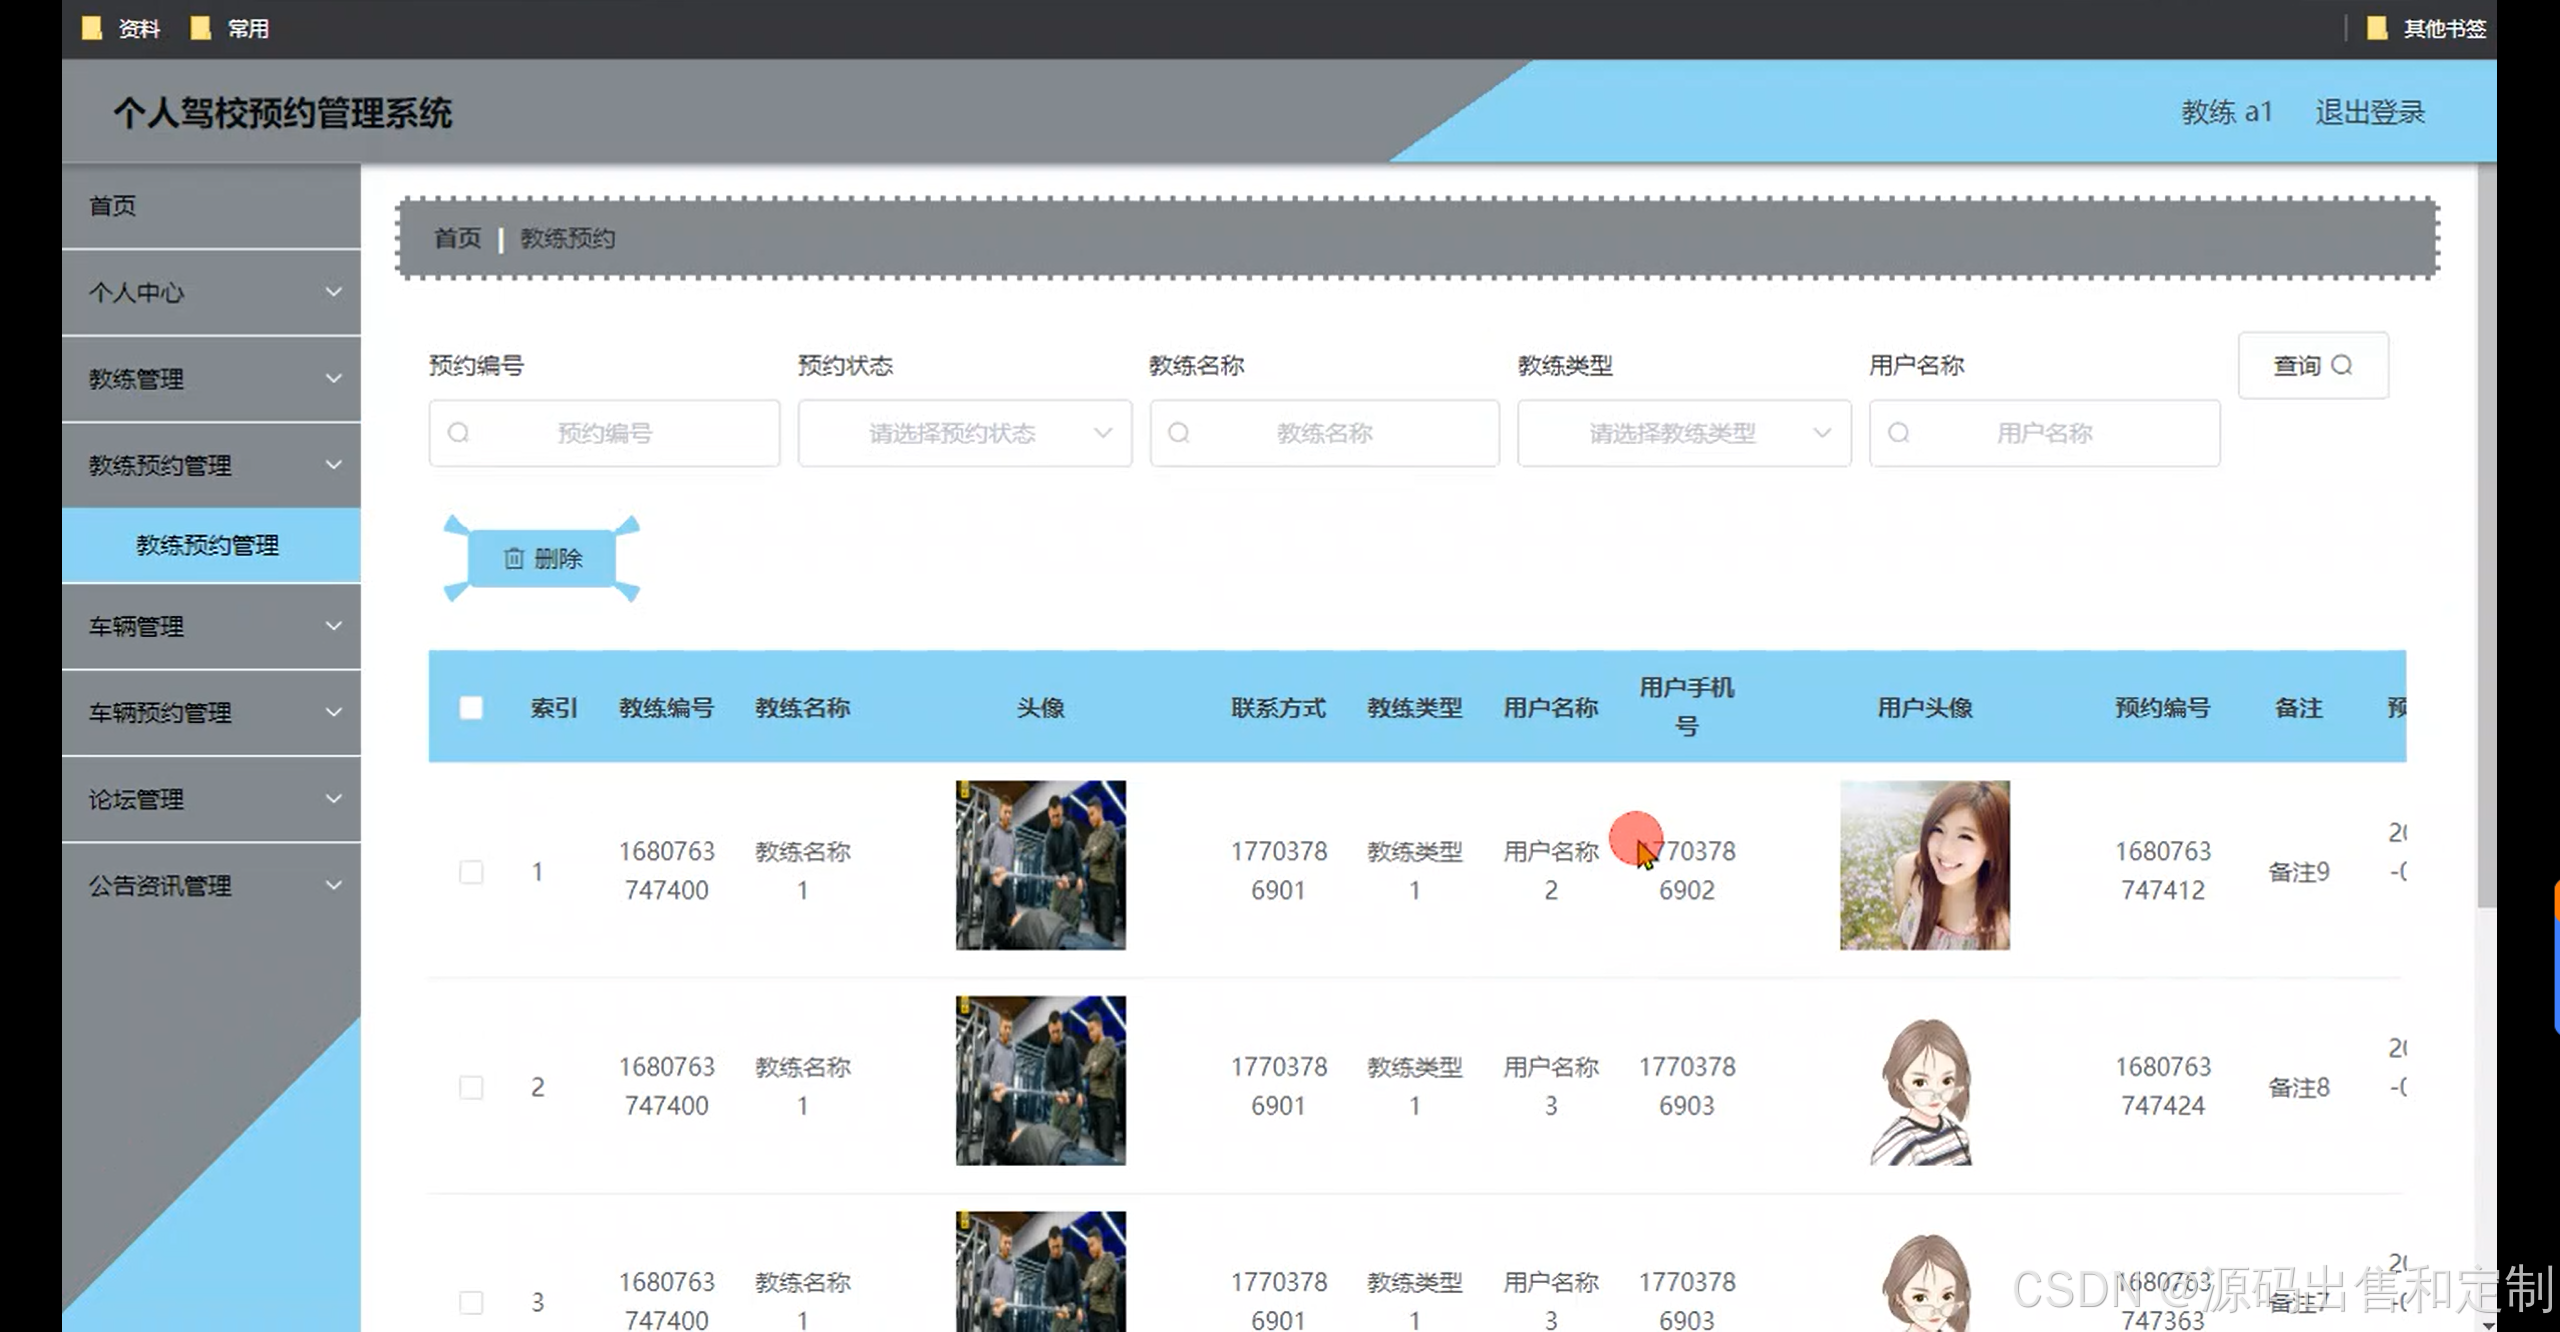Screen dimensions: 2560x1332
Task: Click search icon in 教练名称 field
Action: 1179,433
